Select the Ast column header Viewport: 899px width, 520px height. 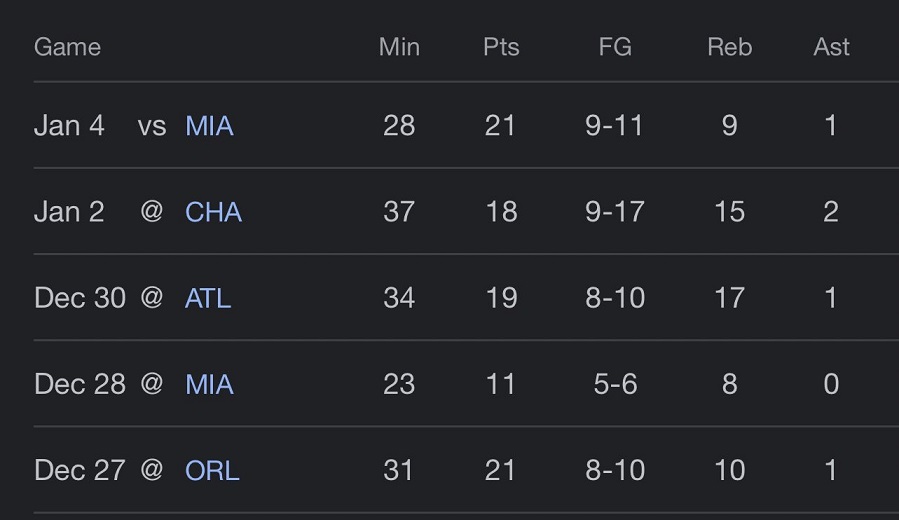[831, 47]
